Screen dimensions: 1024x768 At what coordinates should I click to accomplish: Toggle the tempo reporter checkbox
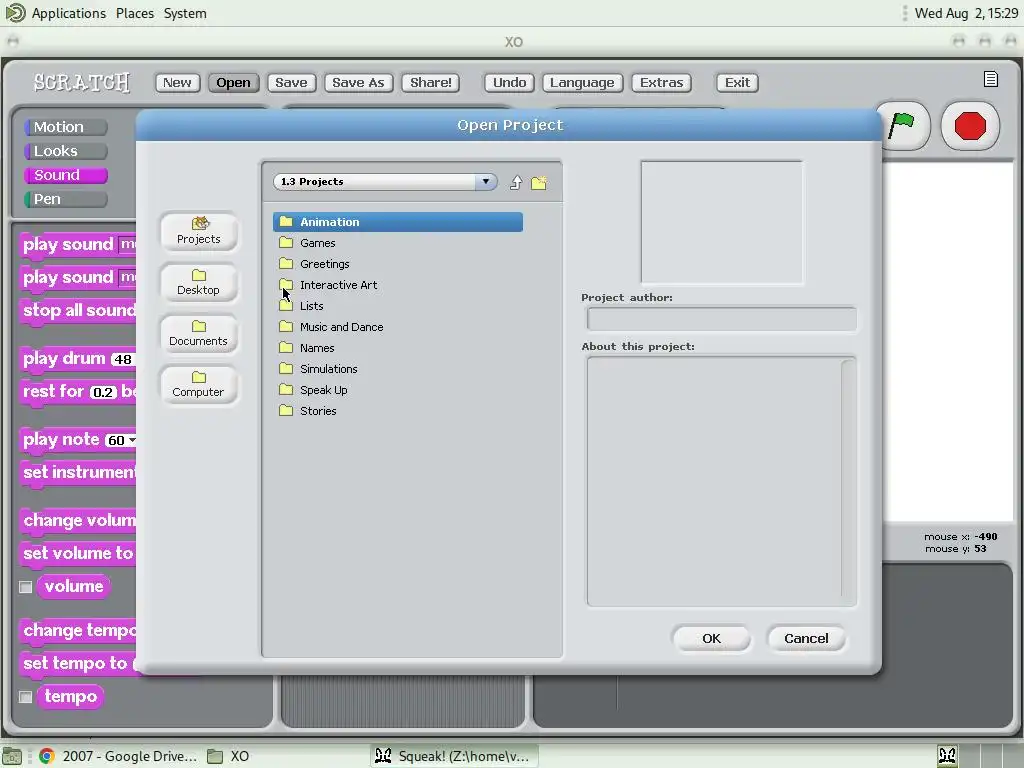pyautogui.click(x=25, y=697)
